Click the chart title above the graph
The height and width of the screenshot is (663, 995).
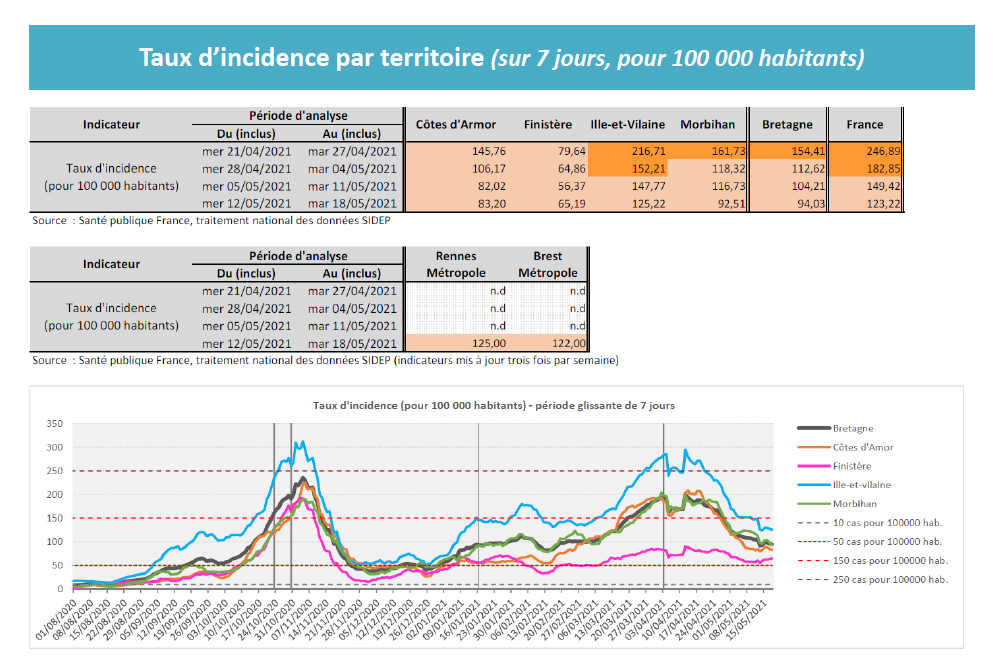(x=493, y=405)
